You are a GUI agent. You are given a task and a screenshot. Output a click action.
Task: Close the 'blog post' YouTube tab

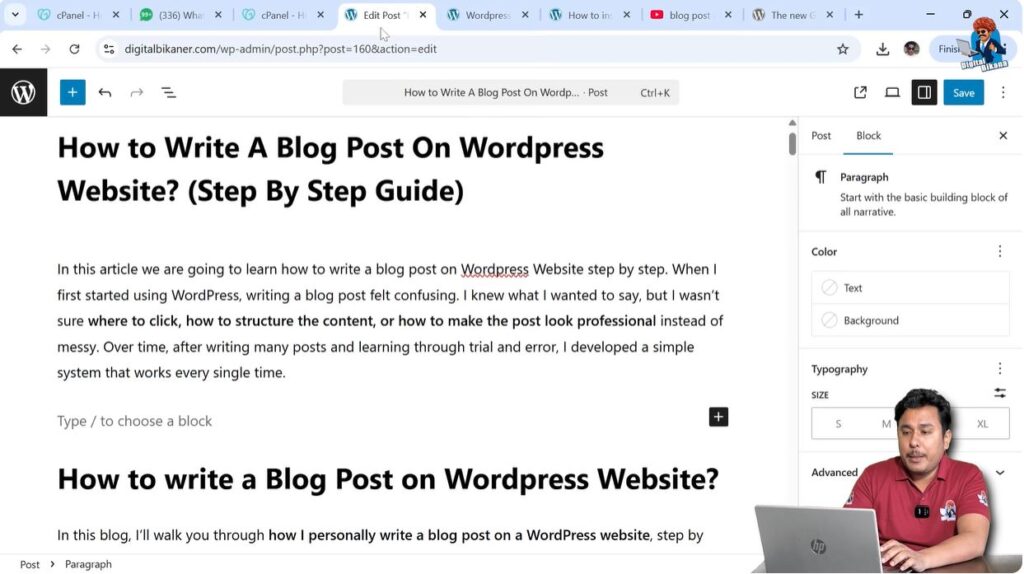pyautogui.click(x=728, y=14)
